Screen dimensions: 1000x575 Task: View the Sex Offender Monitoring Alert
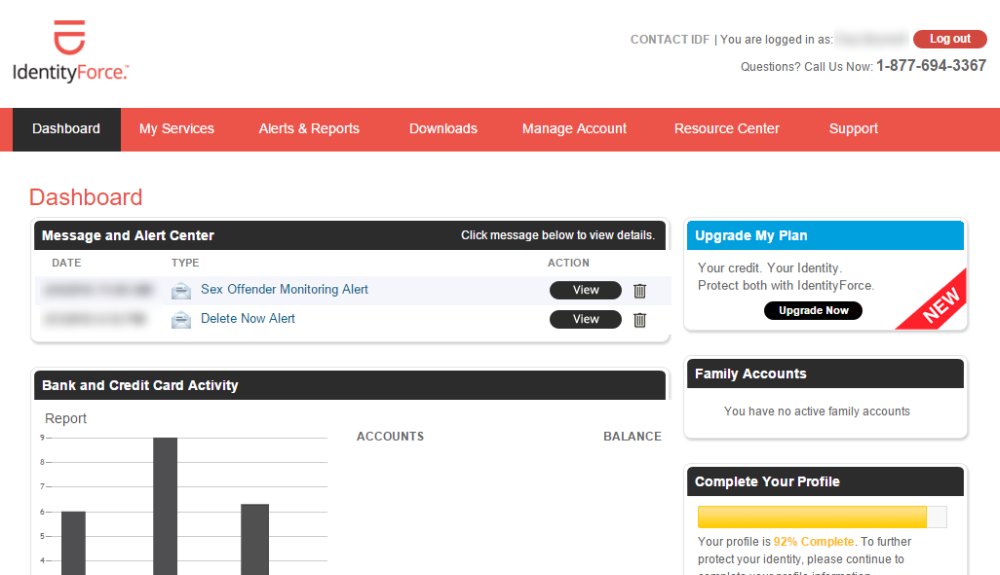click(585, 290)
